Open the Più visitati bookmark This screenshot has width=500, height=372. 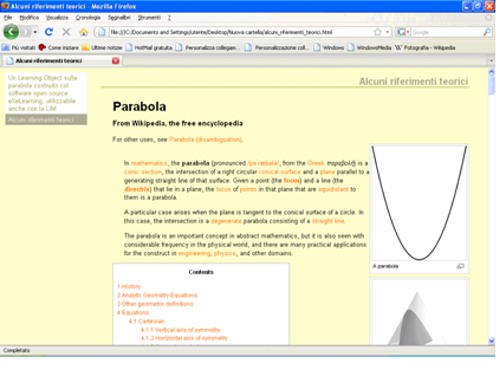coord(19,48)
